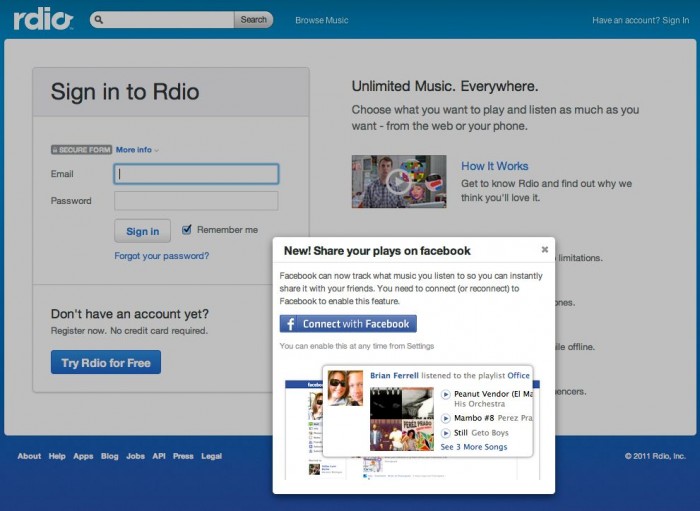Open the Legal footer link

212,456
